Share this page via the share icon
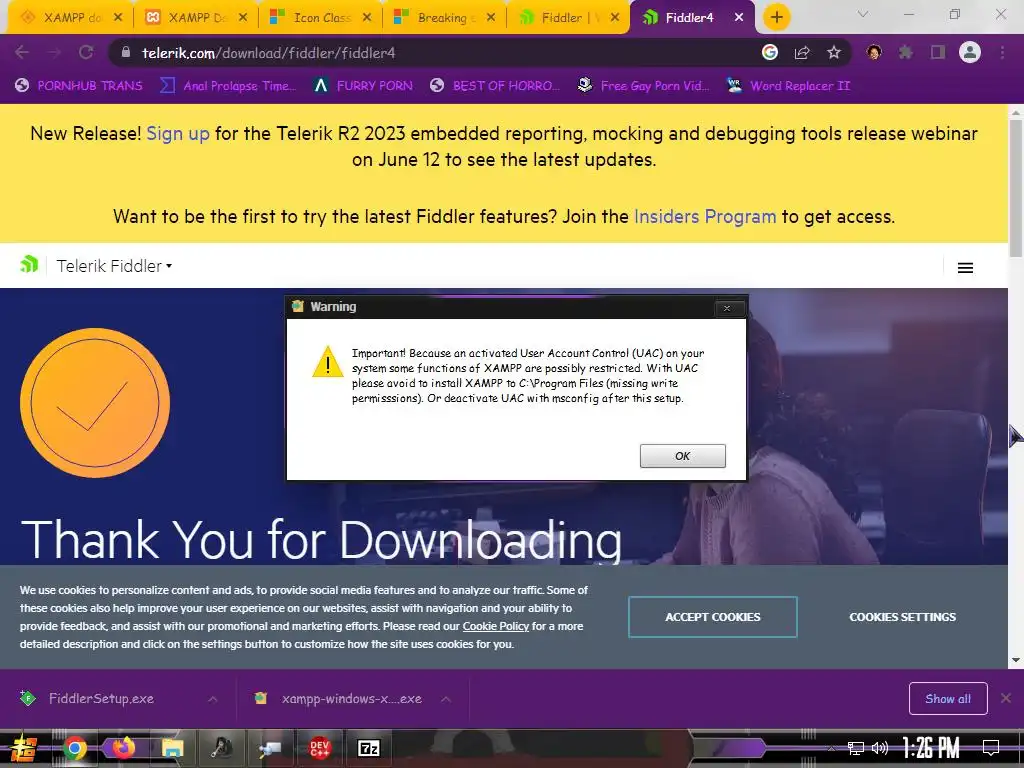This screenshot has height=768, width=1024. pos(802,53)
